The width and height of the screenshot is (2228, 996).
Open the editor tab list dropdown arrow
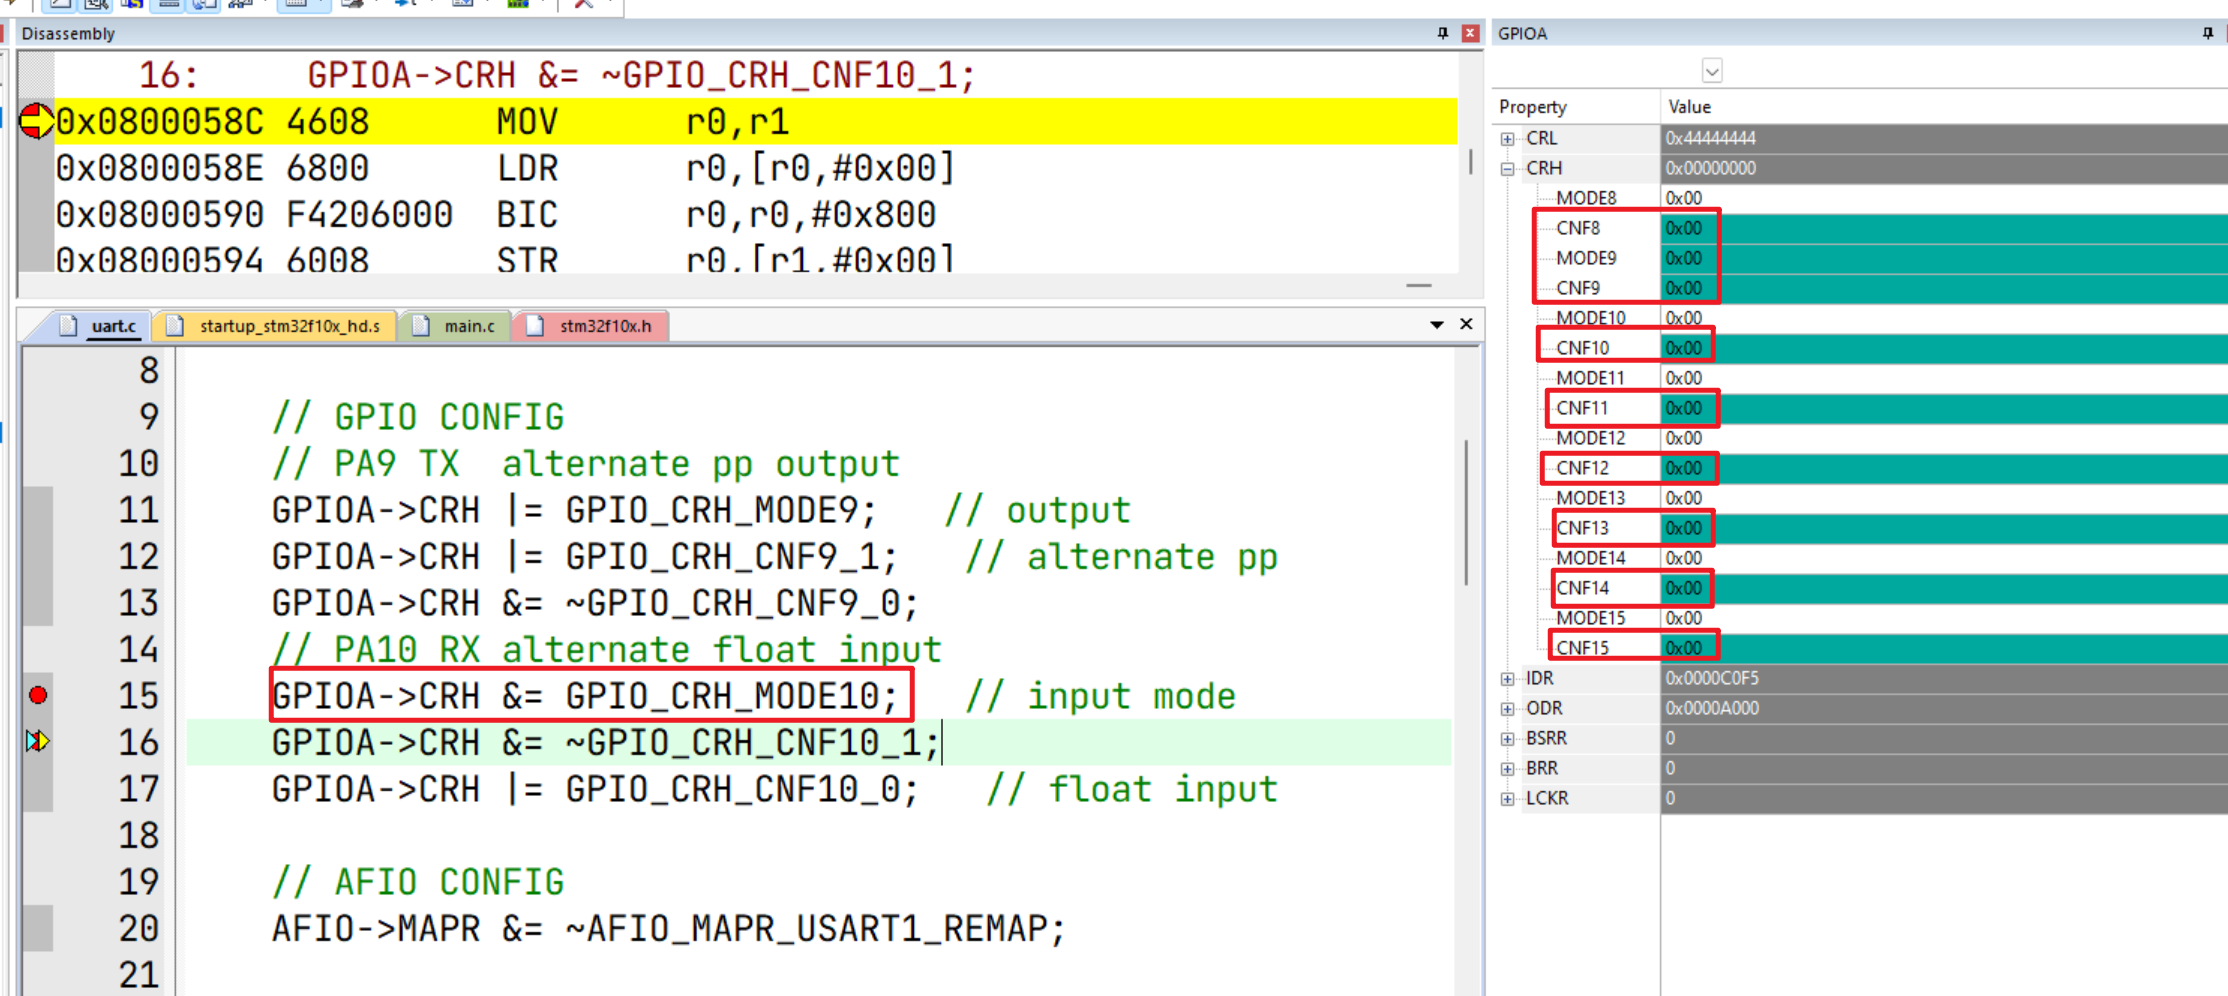point(1437,325)
